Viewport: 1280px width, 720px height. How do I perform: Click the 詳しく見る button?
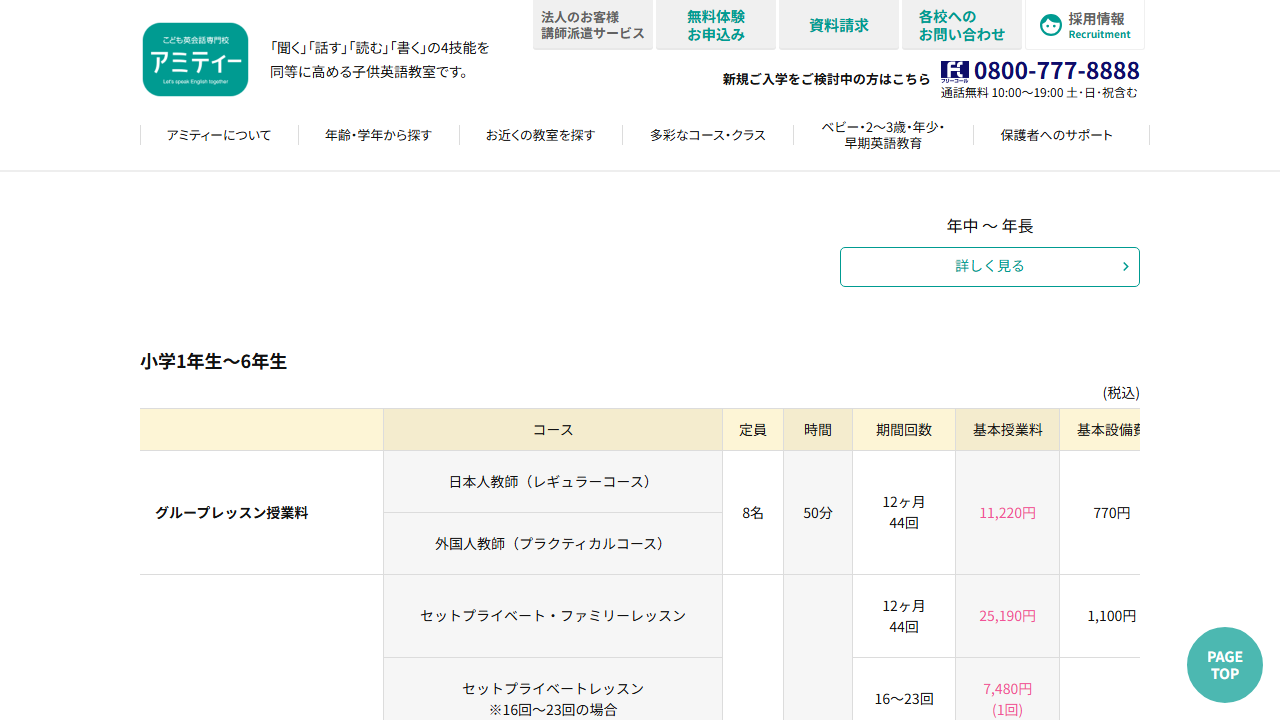pyautogui.click(x=990, y=267)
